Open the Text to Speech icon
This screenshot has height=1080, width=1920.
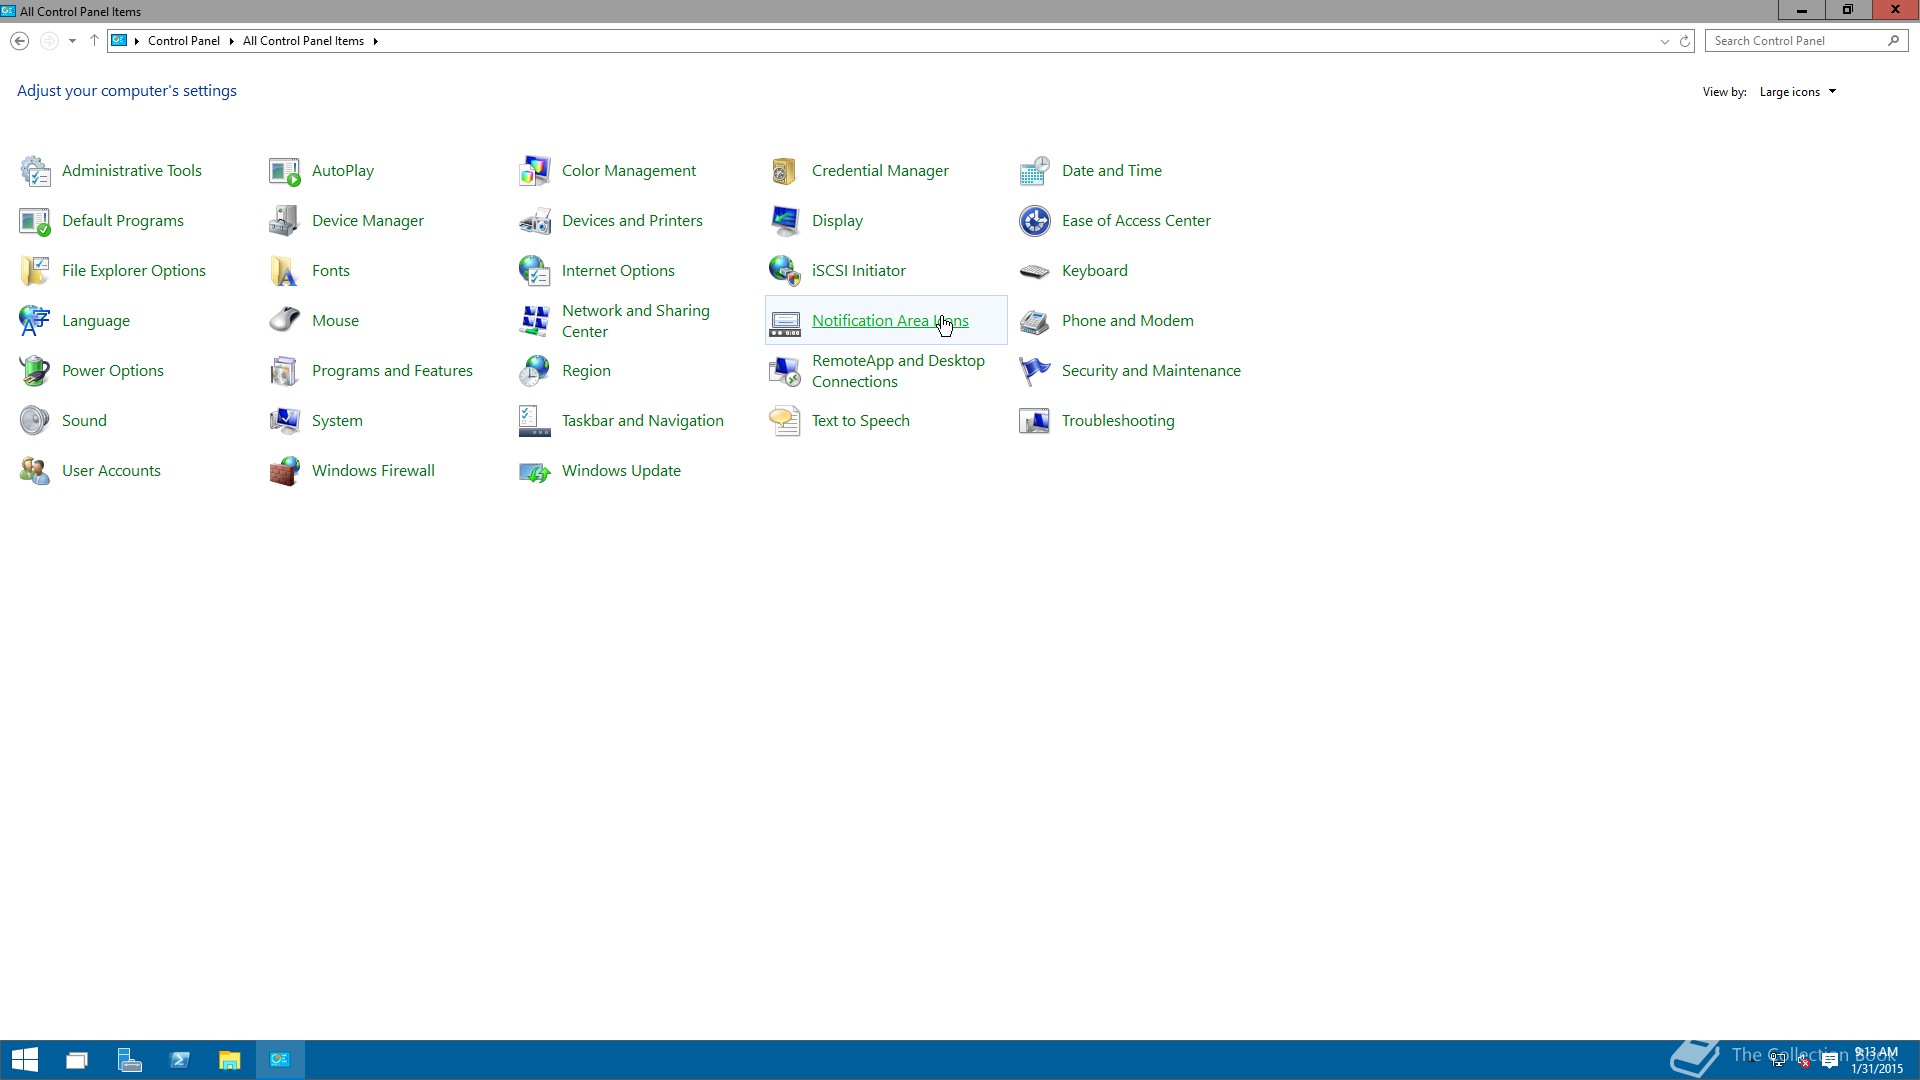(785, 421)
